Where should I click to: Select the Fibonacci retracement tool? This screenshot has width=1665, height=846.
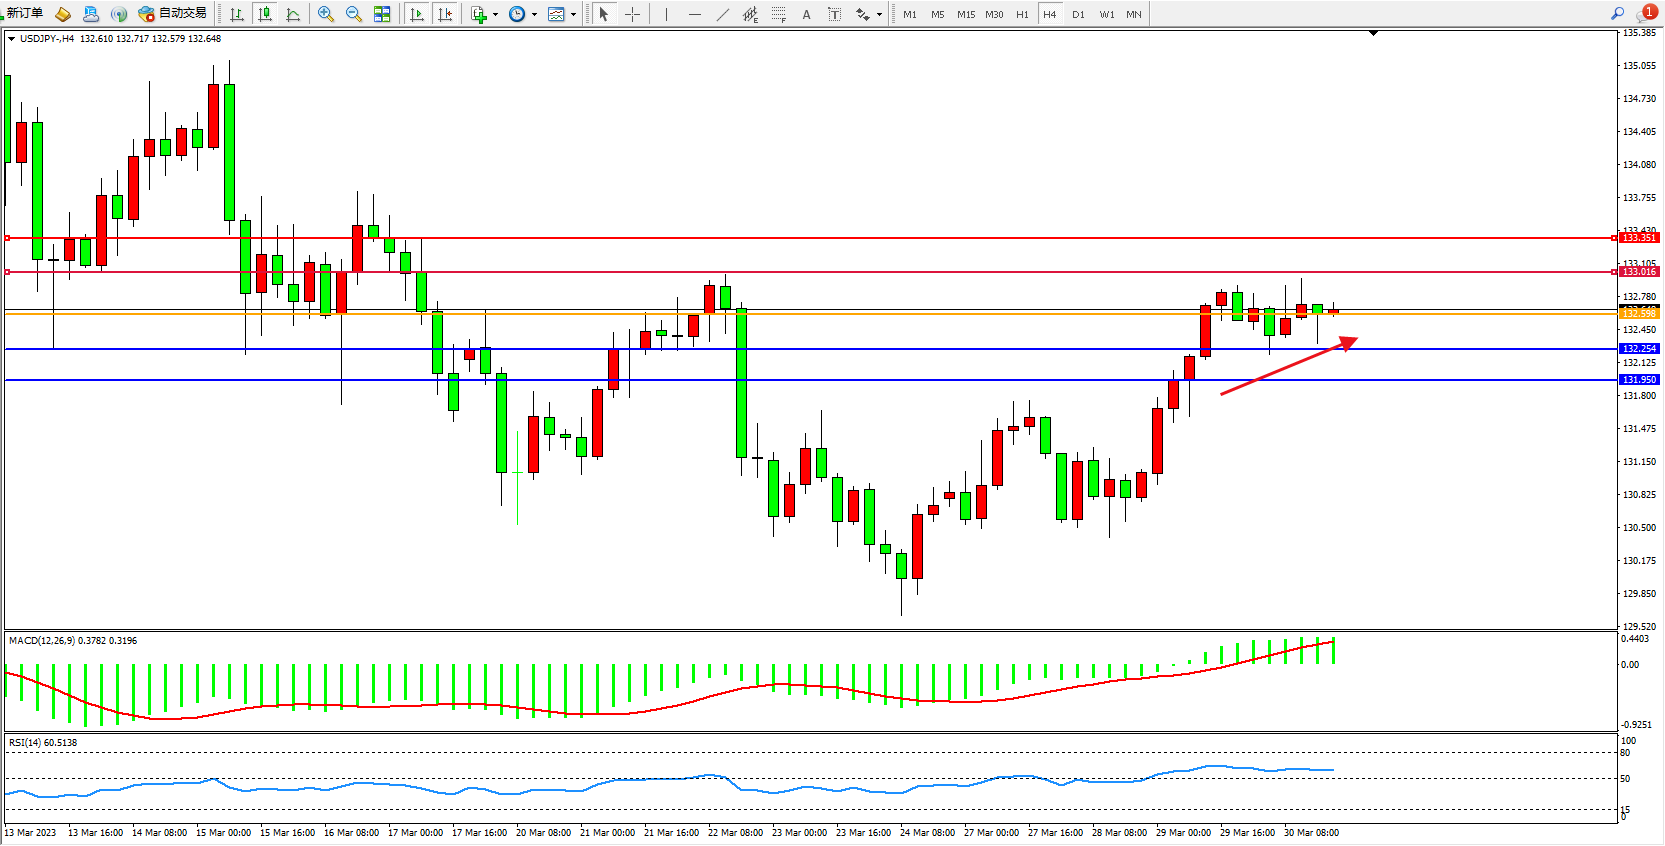coord(778,14)
